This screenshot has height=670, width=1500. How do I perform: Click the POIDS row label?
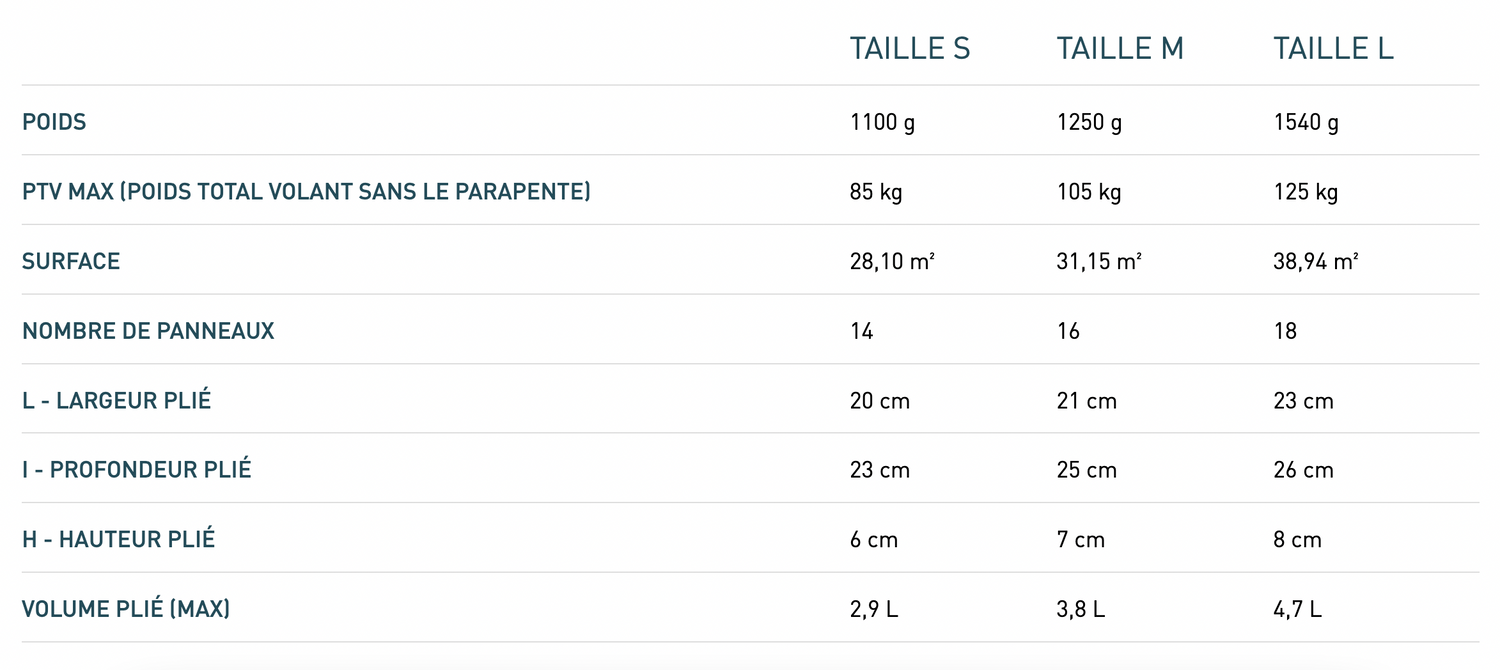[x=54, y=122]
